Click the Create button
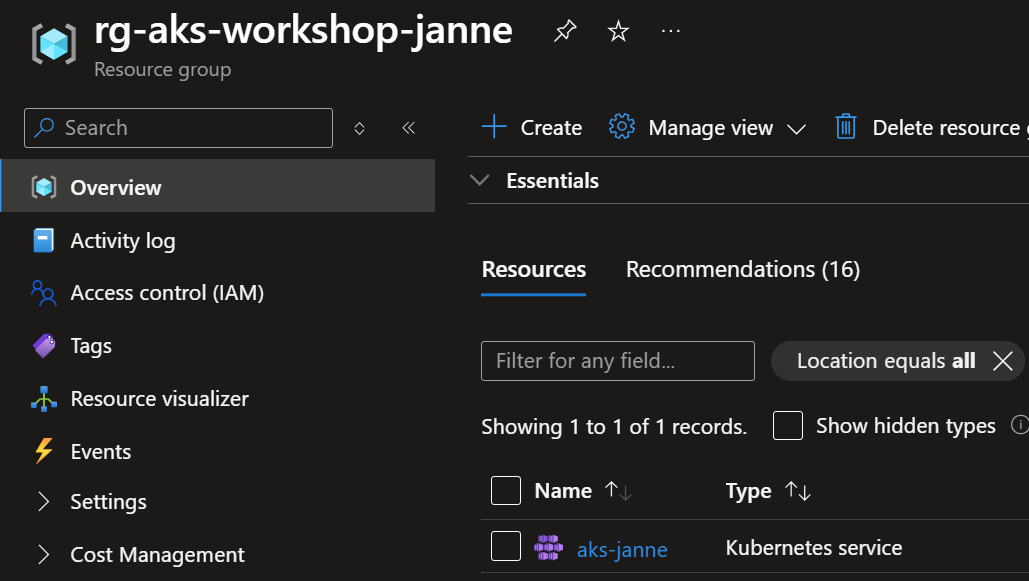The width and height of the screenshot is (1029, 581). click(532, 127)
